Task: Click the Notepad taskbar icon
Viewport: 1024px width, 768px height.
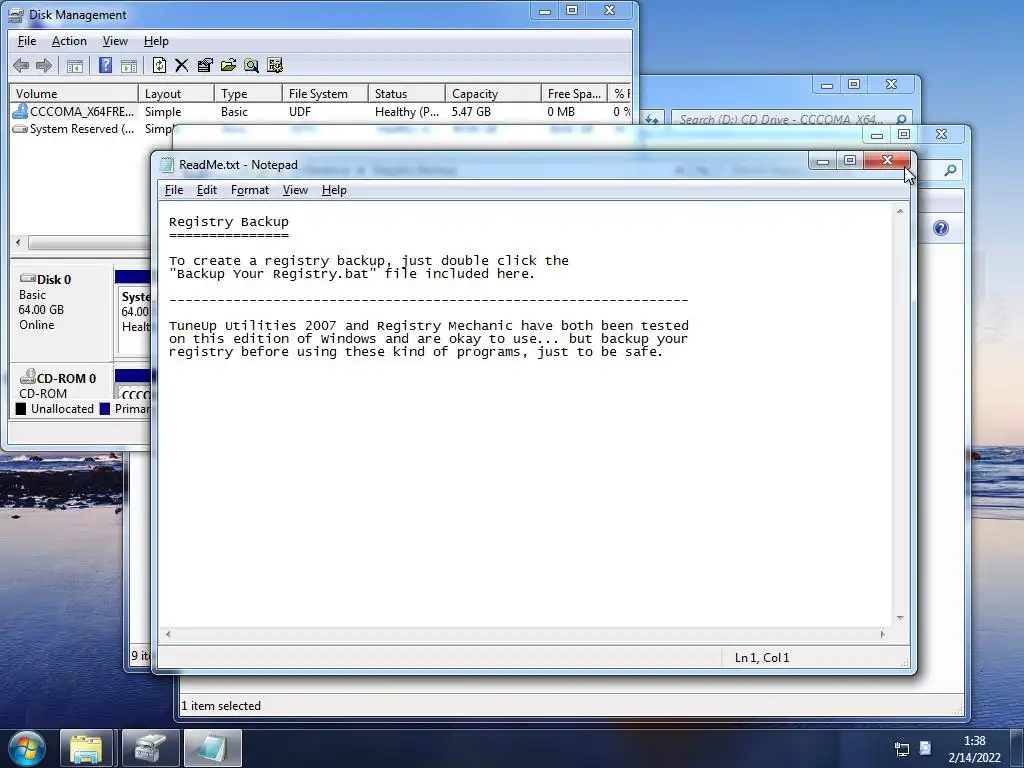Action: pos(213,748)
